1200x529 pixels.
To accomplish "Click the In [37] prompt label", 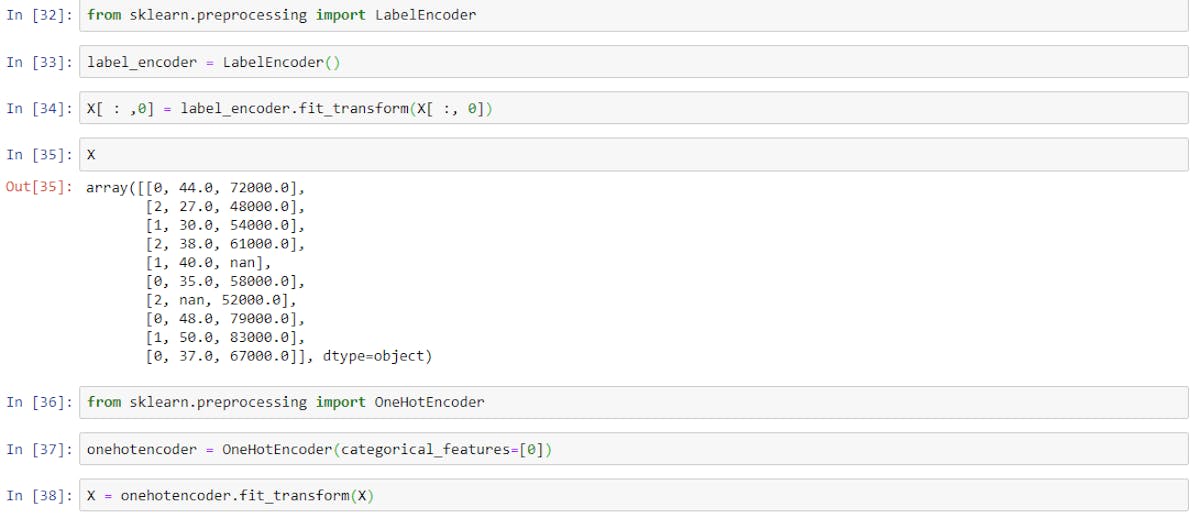I will pos(38,449).
